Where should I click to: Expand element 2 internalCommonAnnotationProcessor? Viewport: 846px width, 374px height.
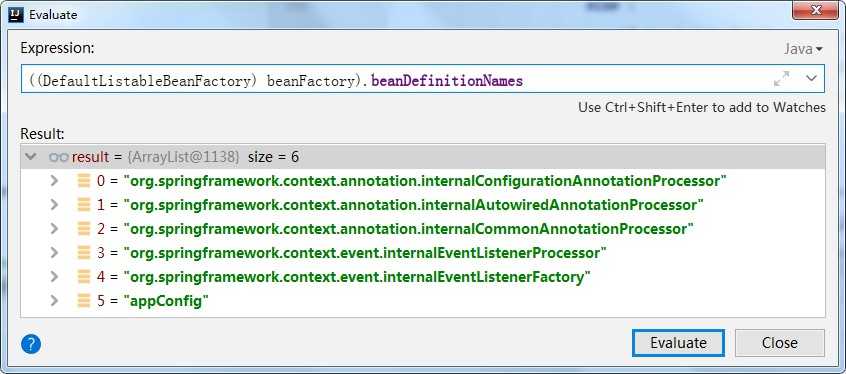[54, 229]
